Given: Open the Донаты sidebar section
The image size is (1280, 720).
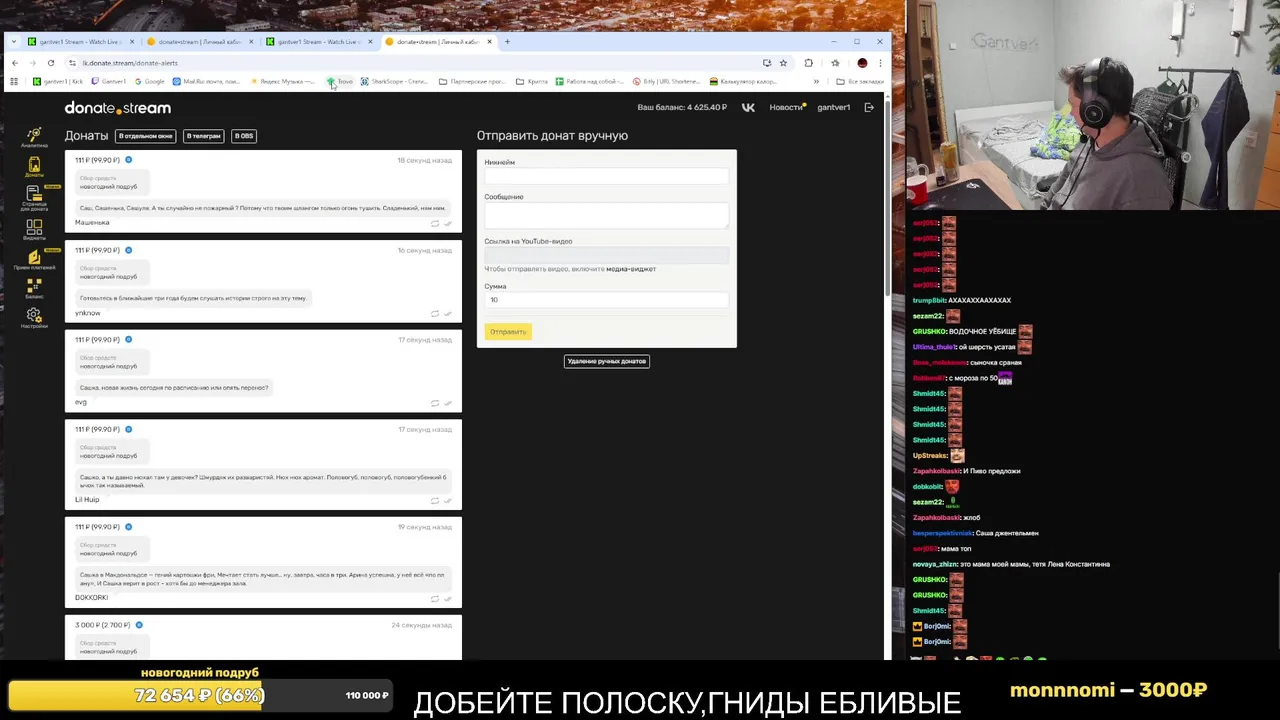Looking at the screenshot, I should coord(34,167).
